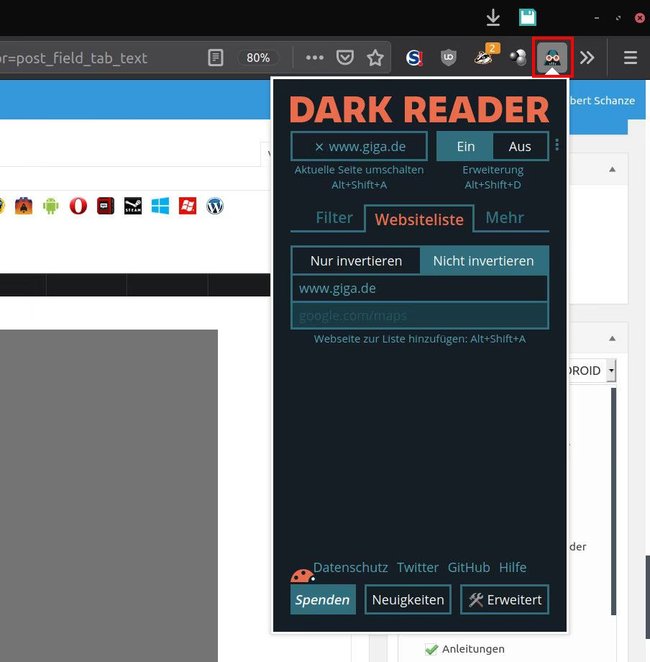Open Dark Reader three-dot settings menu
This screenshot has width=650, height=662.
click(x=557, y=145)
